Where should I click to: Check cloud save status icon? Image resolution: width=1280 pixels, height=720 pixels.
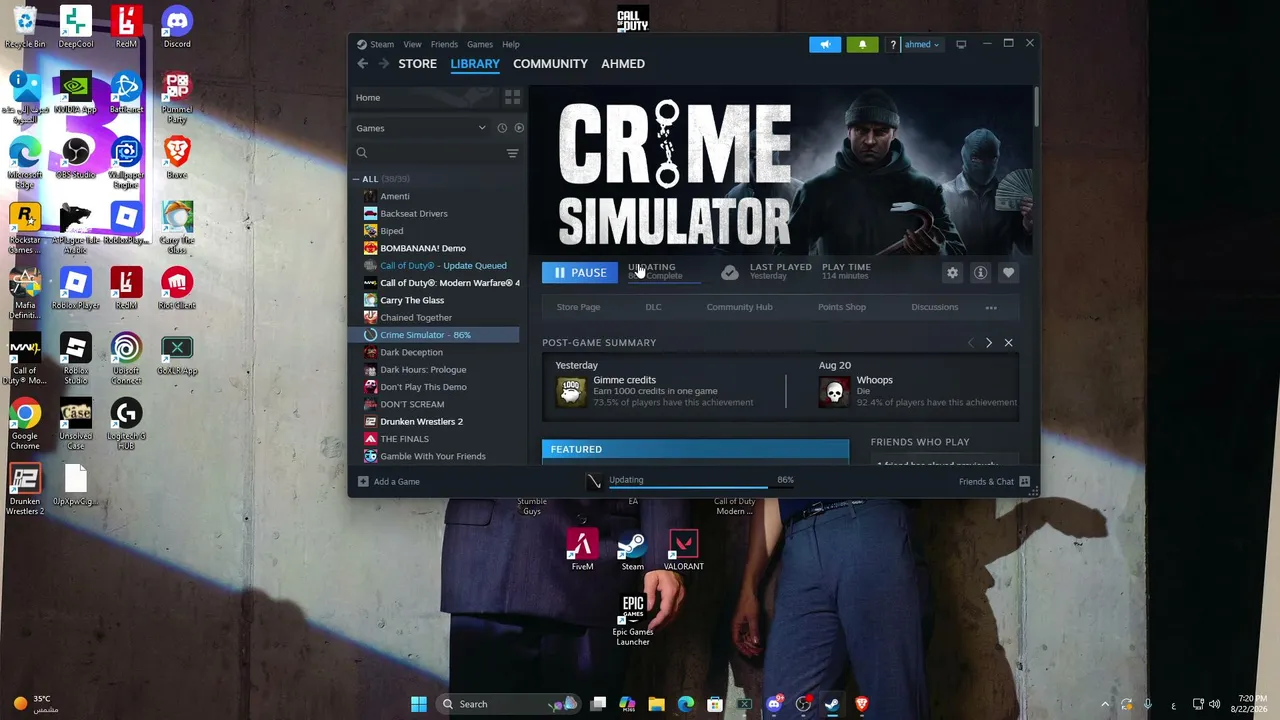click(x=730, y=272)
